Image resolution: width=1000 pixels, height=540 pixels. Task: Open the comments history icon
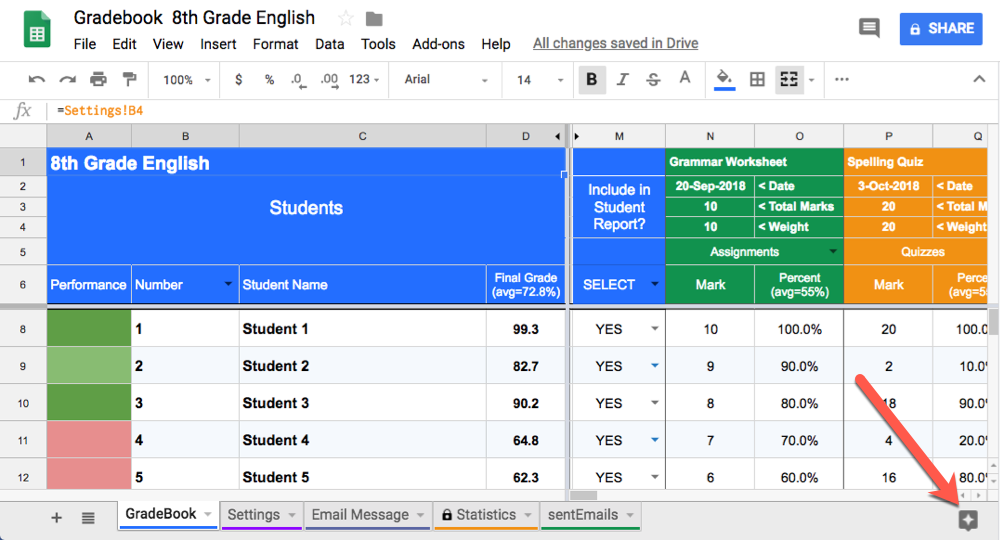coord(870,29)
